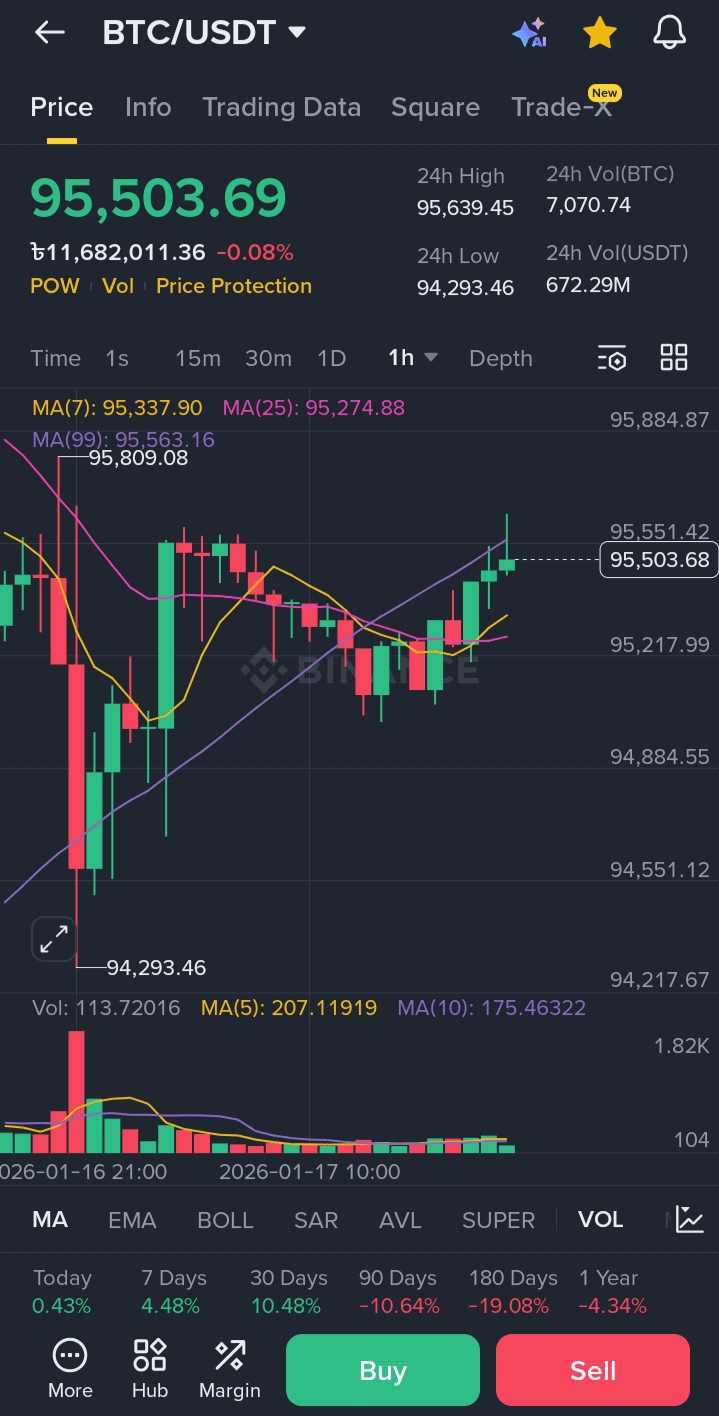Tap the back arrow icon
This screenshot has width=719, height=1416.
49,32
